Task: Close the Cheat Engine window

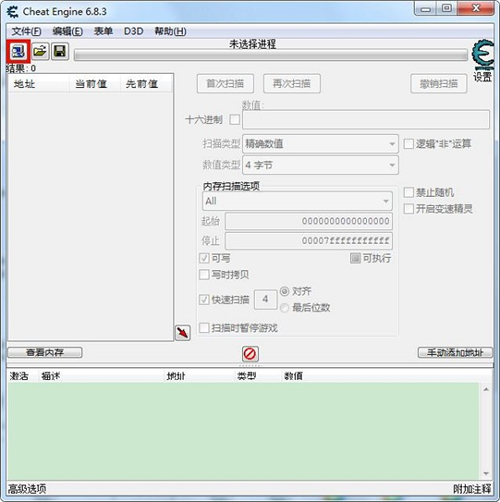Action: tap(476, 9)
